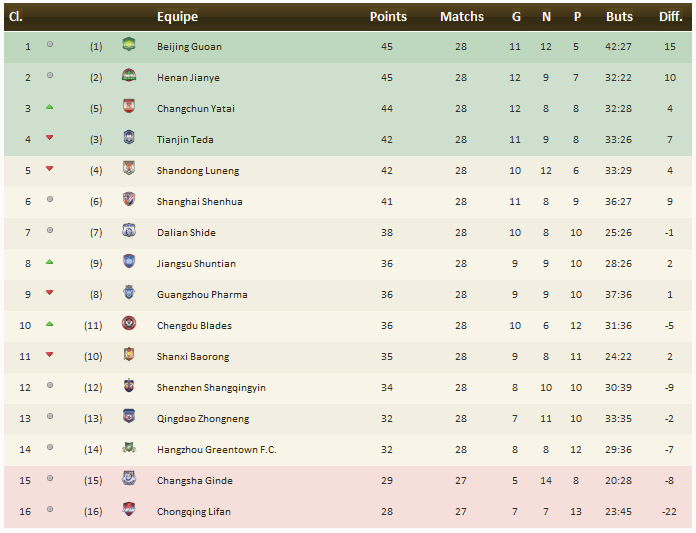Sort by the Matchs column header
This screenshot has width=696, height=533.
click(461, 17)
